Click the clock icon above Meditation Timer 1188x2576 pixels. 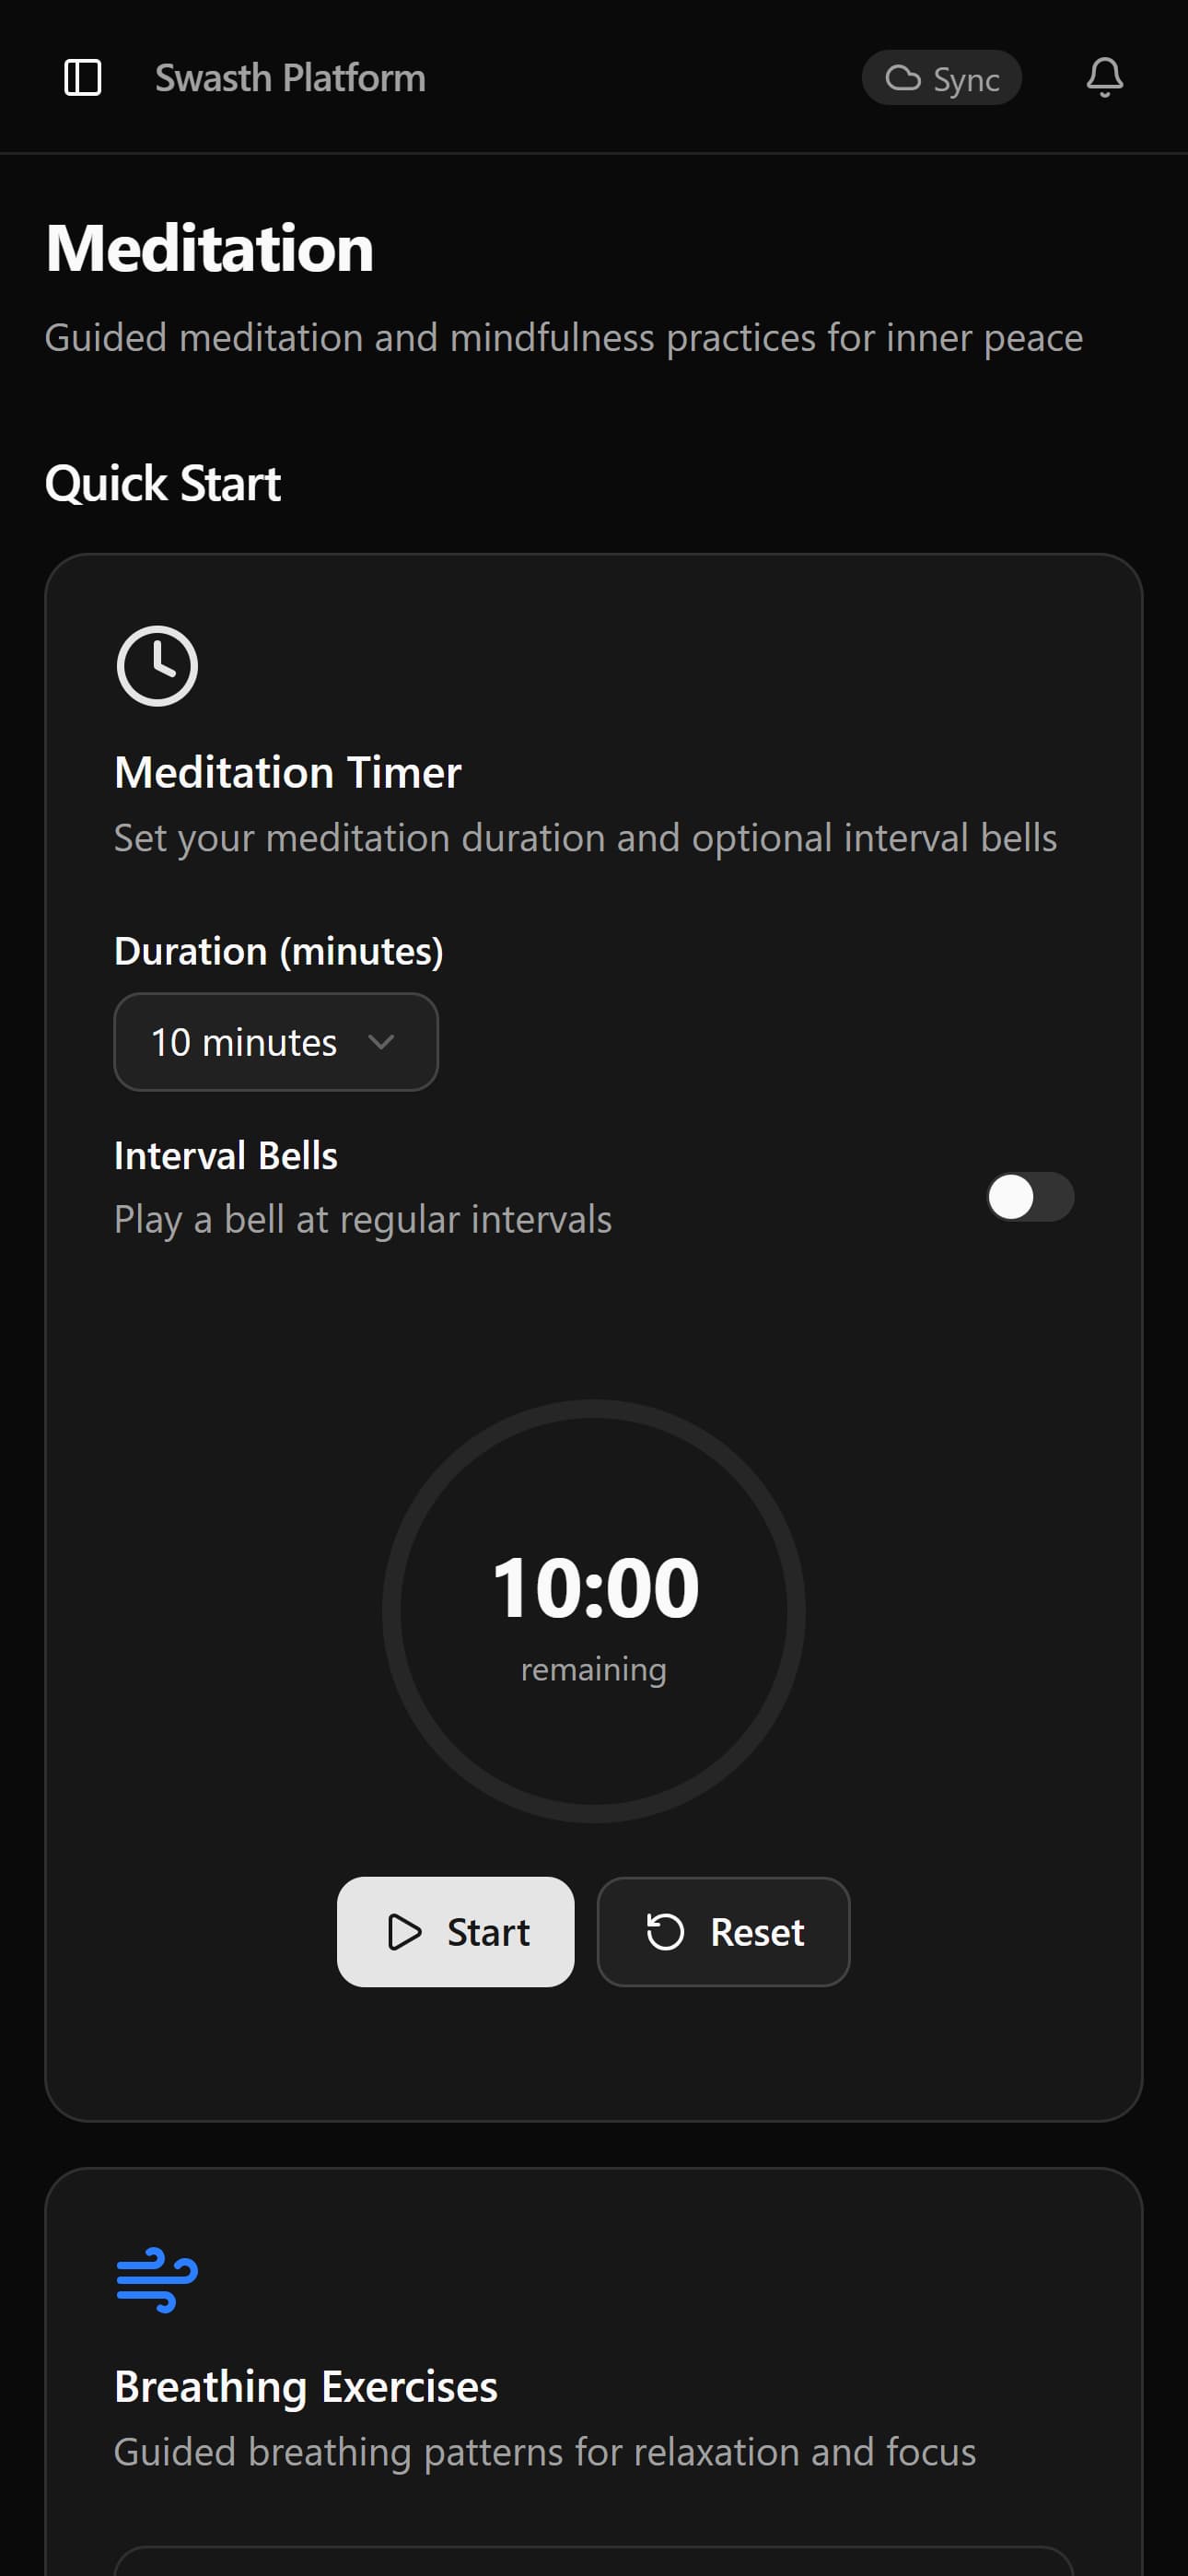tap(156, 664)
